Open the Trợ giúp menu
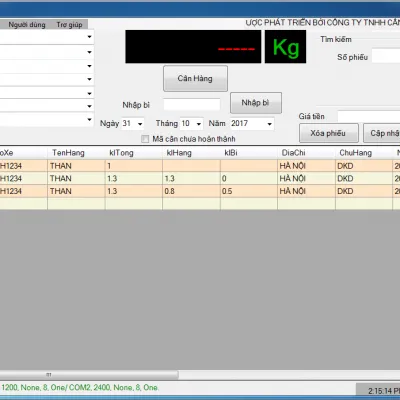The height and width of the screenshot is (400, 400). tap(69, 25)
